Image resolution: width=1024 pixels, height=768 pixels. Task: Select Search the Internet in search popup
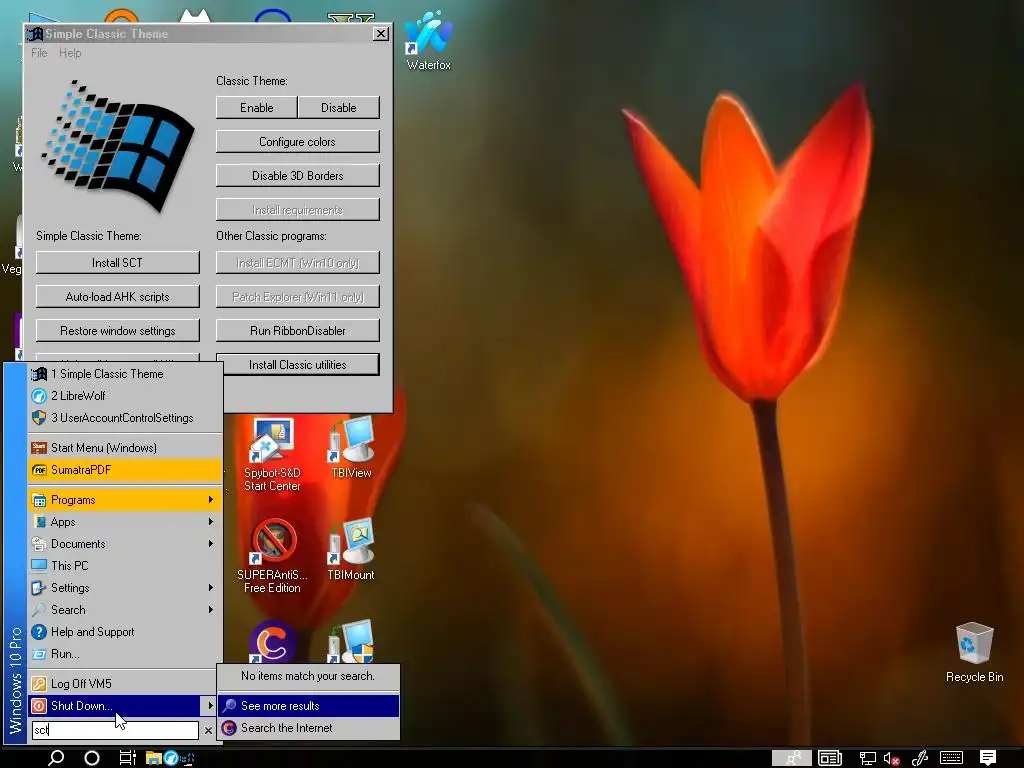pos(308,728)
